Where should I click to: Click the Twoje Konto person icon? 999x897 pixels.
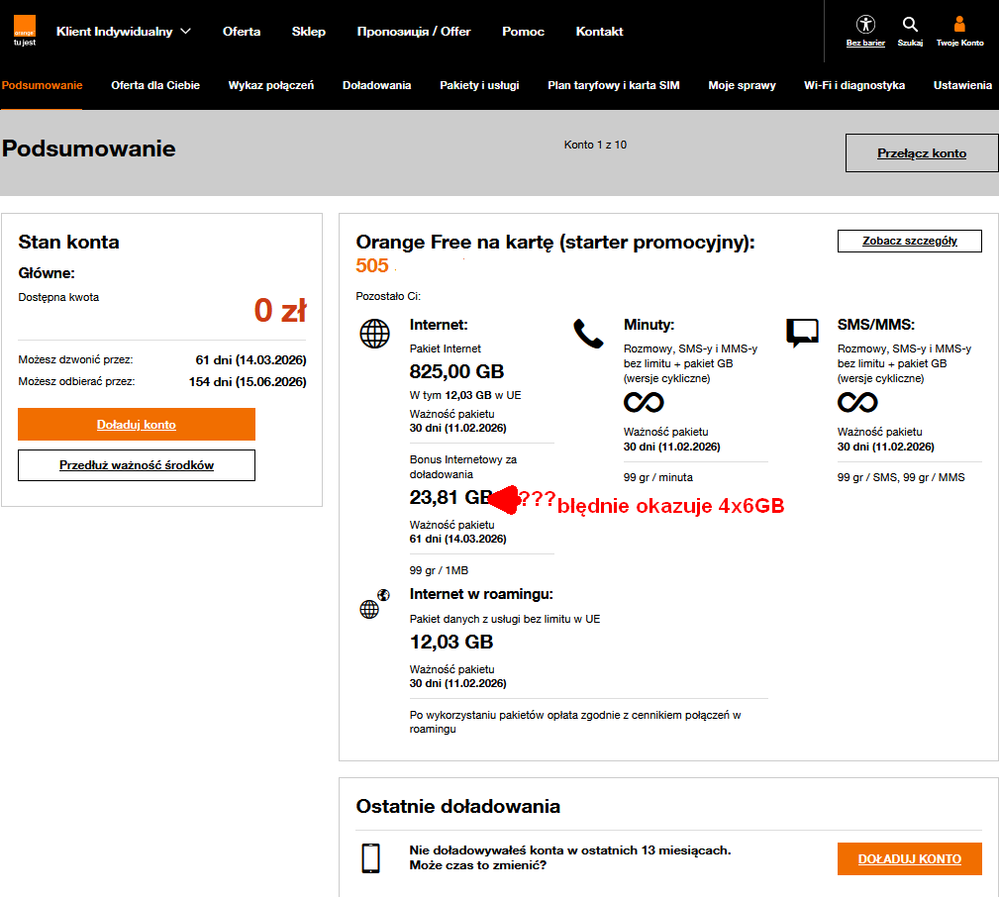pos(959,25)
